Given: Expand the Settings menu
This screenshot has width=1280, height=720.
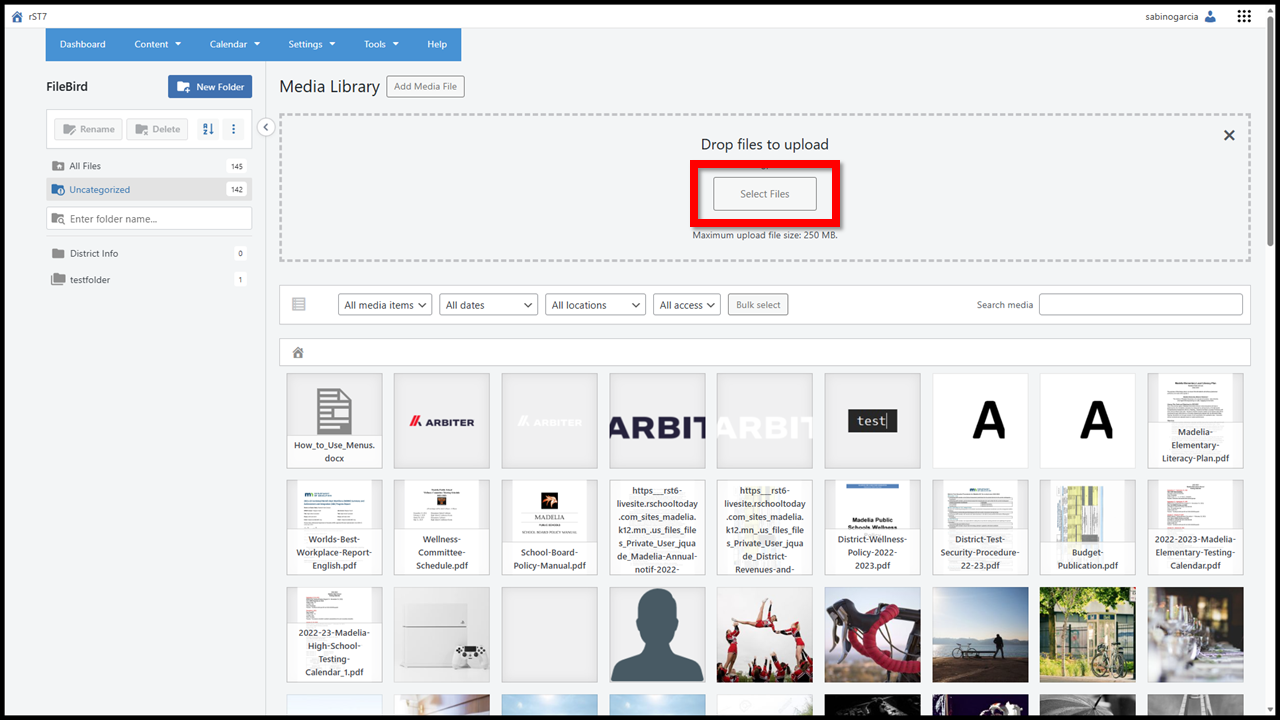Looking at the screenshot, I should pyautogui.click(x=312, y=44).
